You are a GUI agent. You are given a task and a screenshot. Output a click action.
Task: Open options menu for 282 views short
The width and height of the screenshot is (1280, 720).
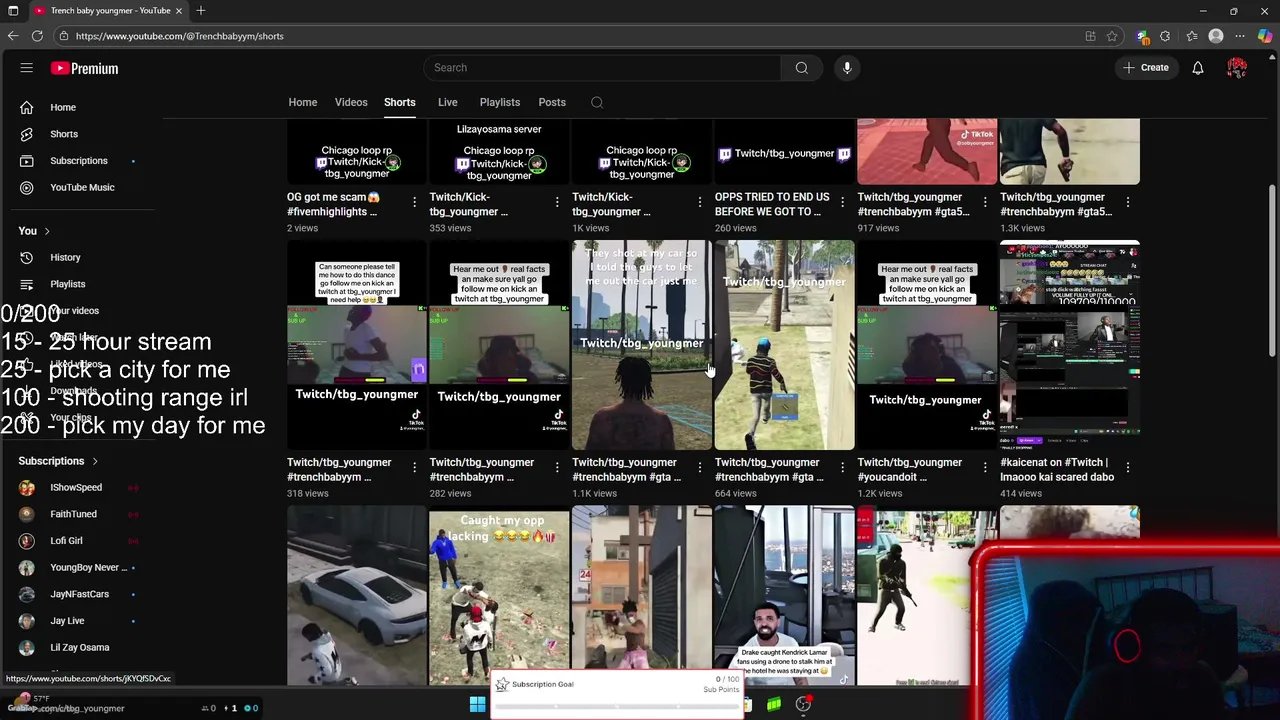pos(557,468)
